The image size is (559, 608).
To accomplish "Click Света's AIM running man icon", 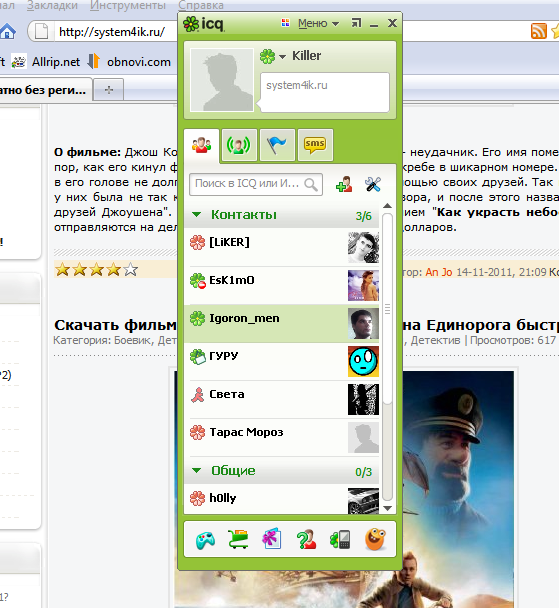I will [x=197, y=394].
